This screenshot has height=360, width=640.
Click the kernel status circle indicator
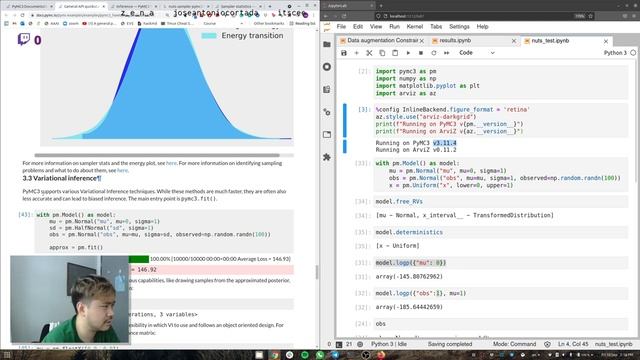pyautogui.click(x=633, y=53)
